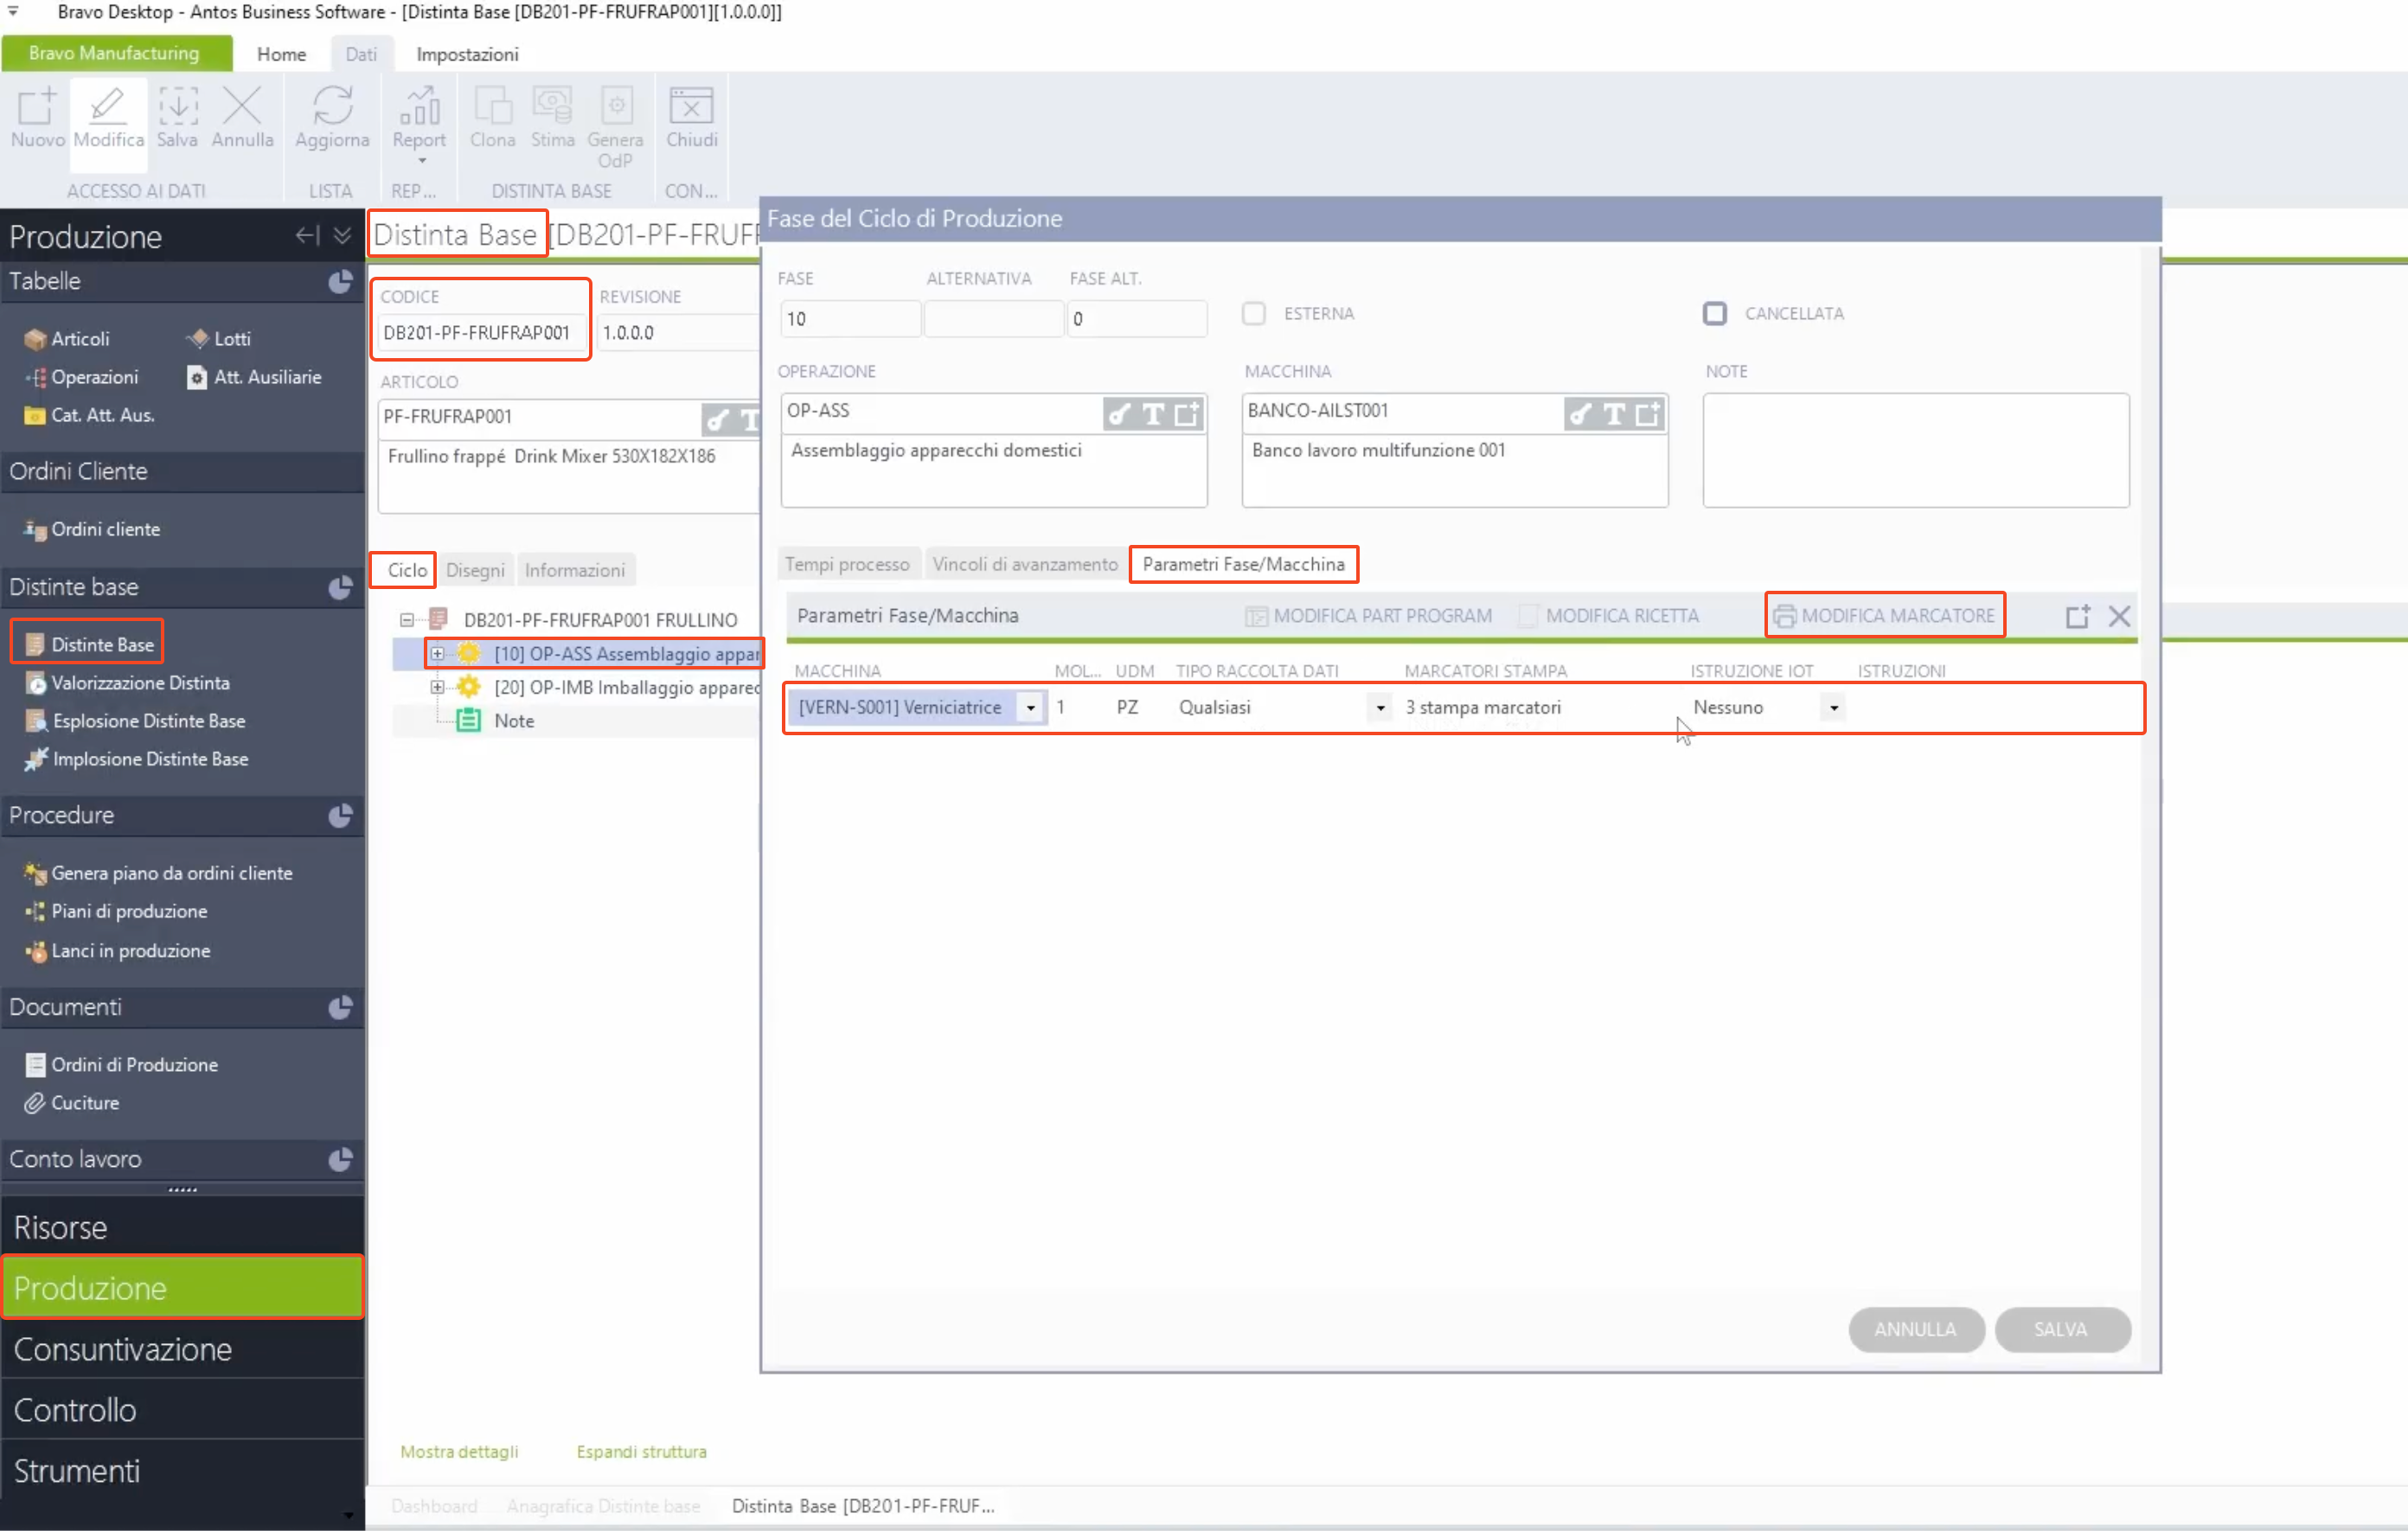Screen dimensions: 2408x1531
Task: Collapse the Procedure sidebar section
Action: click(x=340, y=816)
